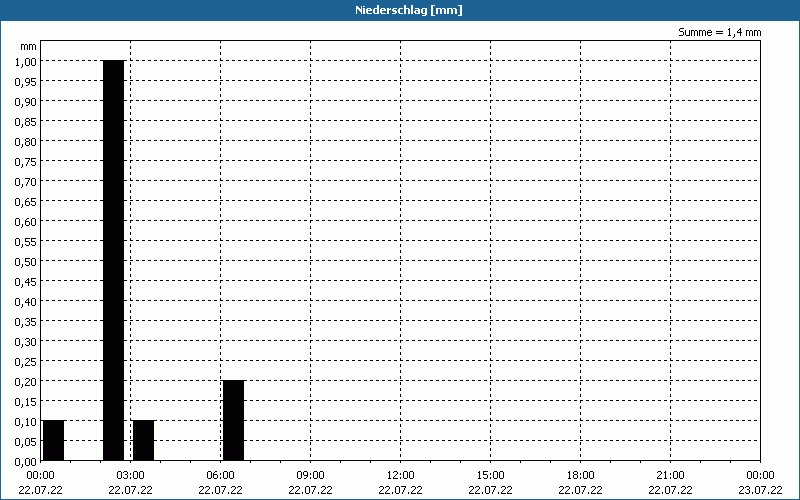This screenshot has width=800, height=500.
Task: Click the 23.07.22 date label
Action: point(760,490)
